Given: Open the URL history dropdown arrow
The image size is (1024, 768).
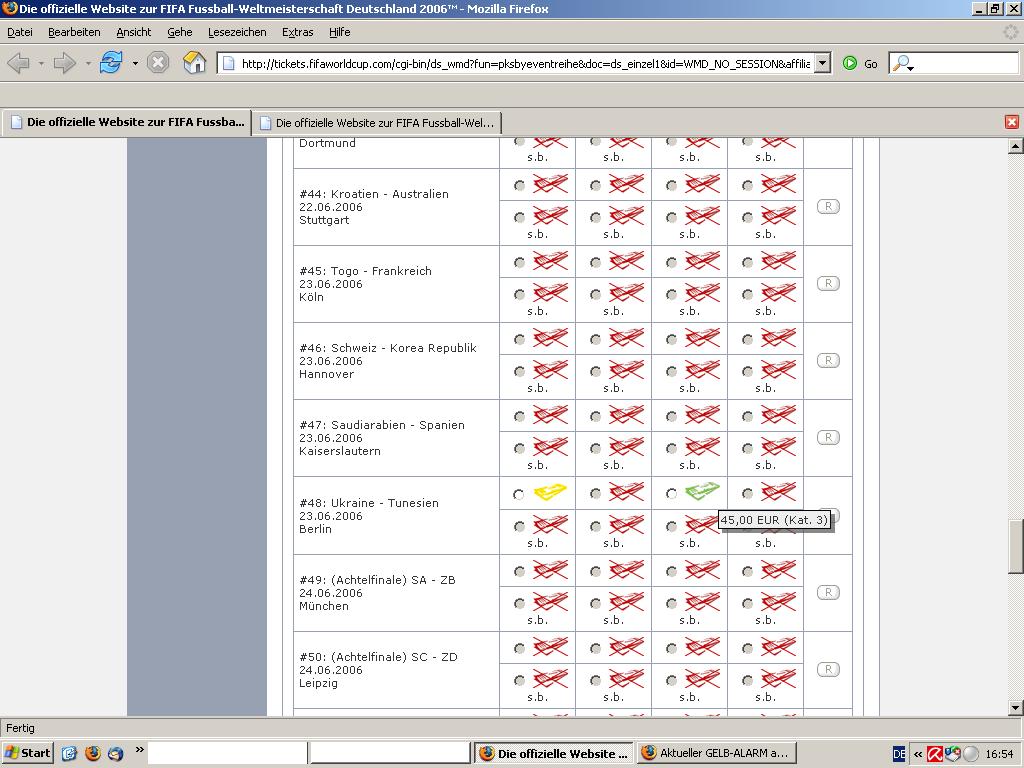Looking at the screenshot, I should coord(822,63).
